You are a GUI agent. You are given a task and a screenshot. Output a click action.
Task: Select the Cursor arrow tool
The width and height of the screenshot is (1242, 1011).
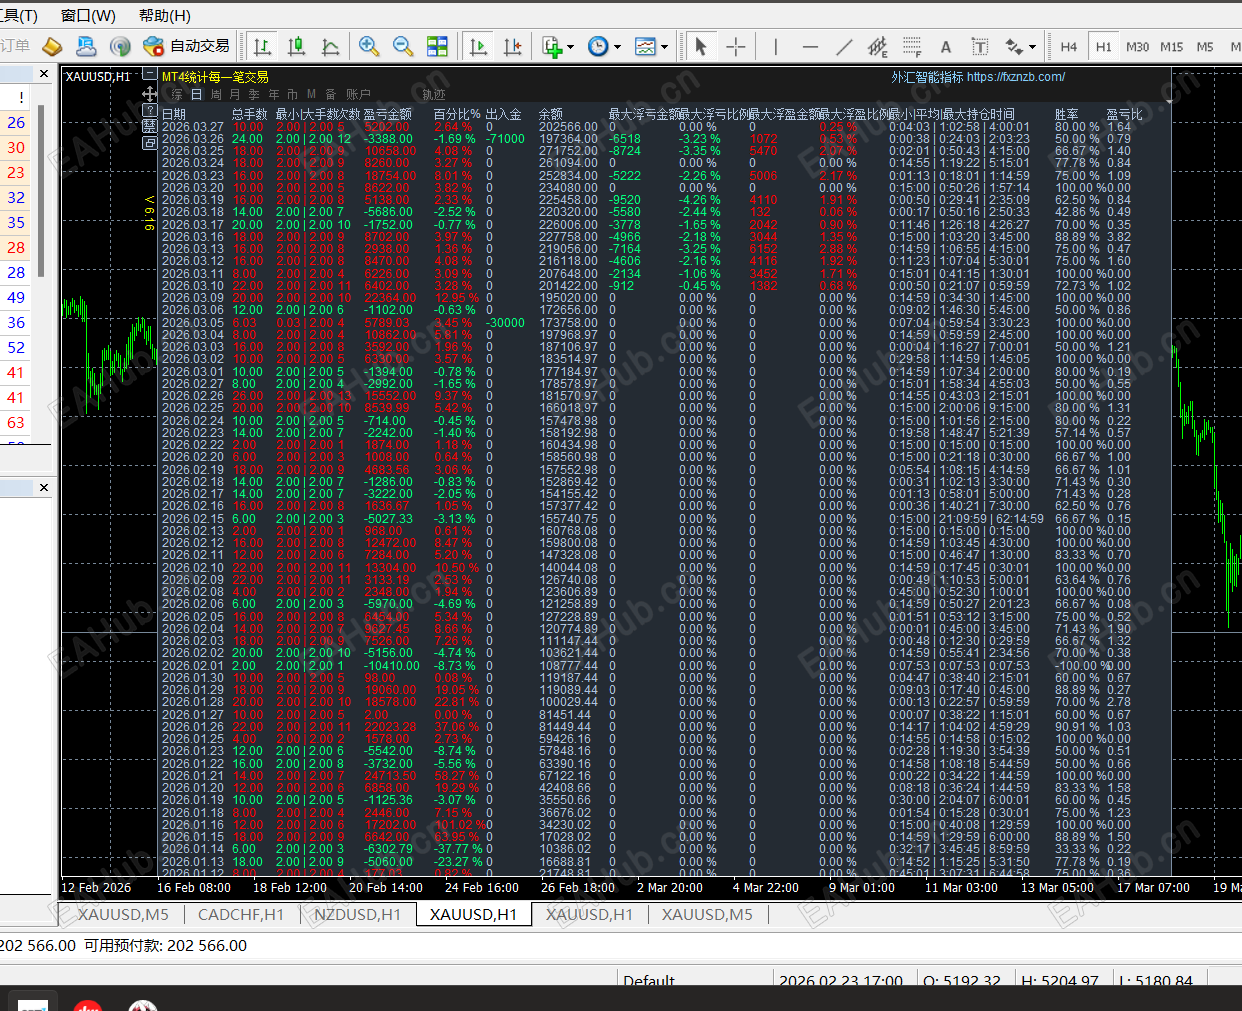(x=701, y=46)
